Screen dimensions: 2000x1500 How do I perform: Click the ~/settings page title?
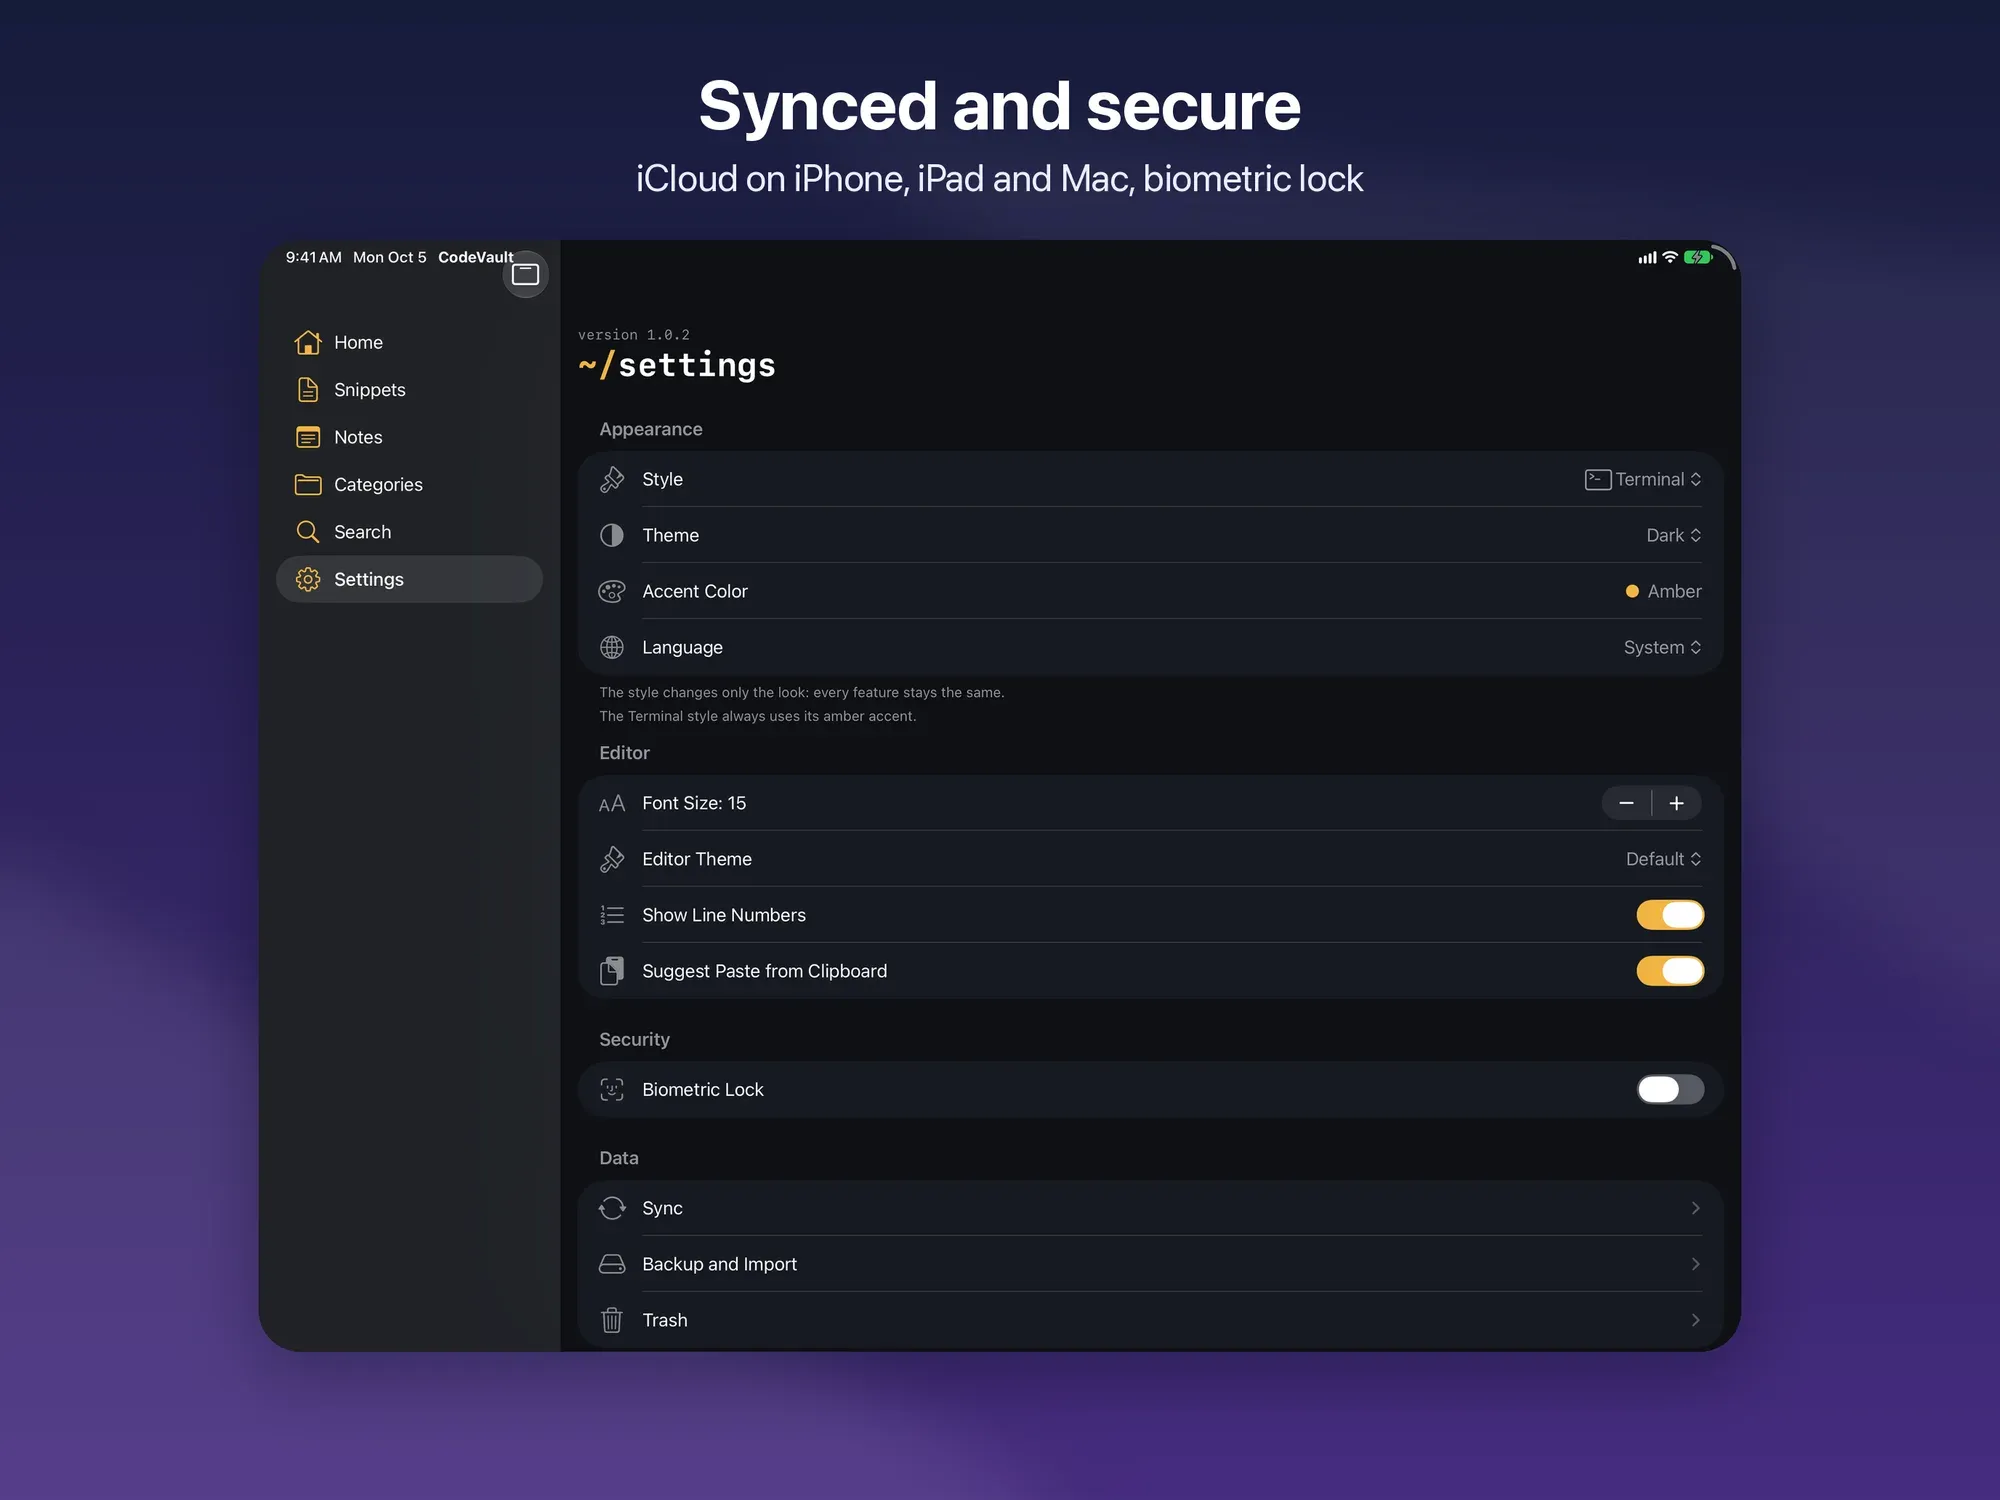pyautogui.click(x=677, y=365)
